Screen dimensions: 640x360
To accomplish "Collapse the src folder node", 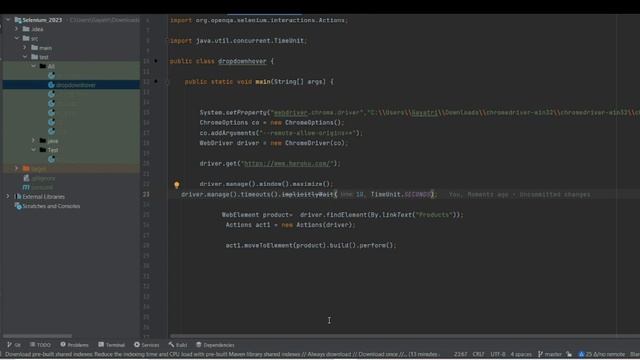I will [17, 38].
